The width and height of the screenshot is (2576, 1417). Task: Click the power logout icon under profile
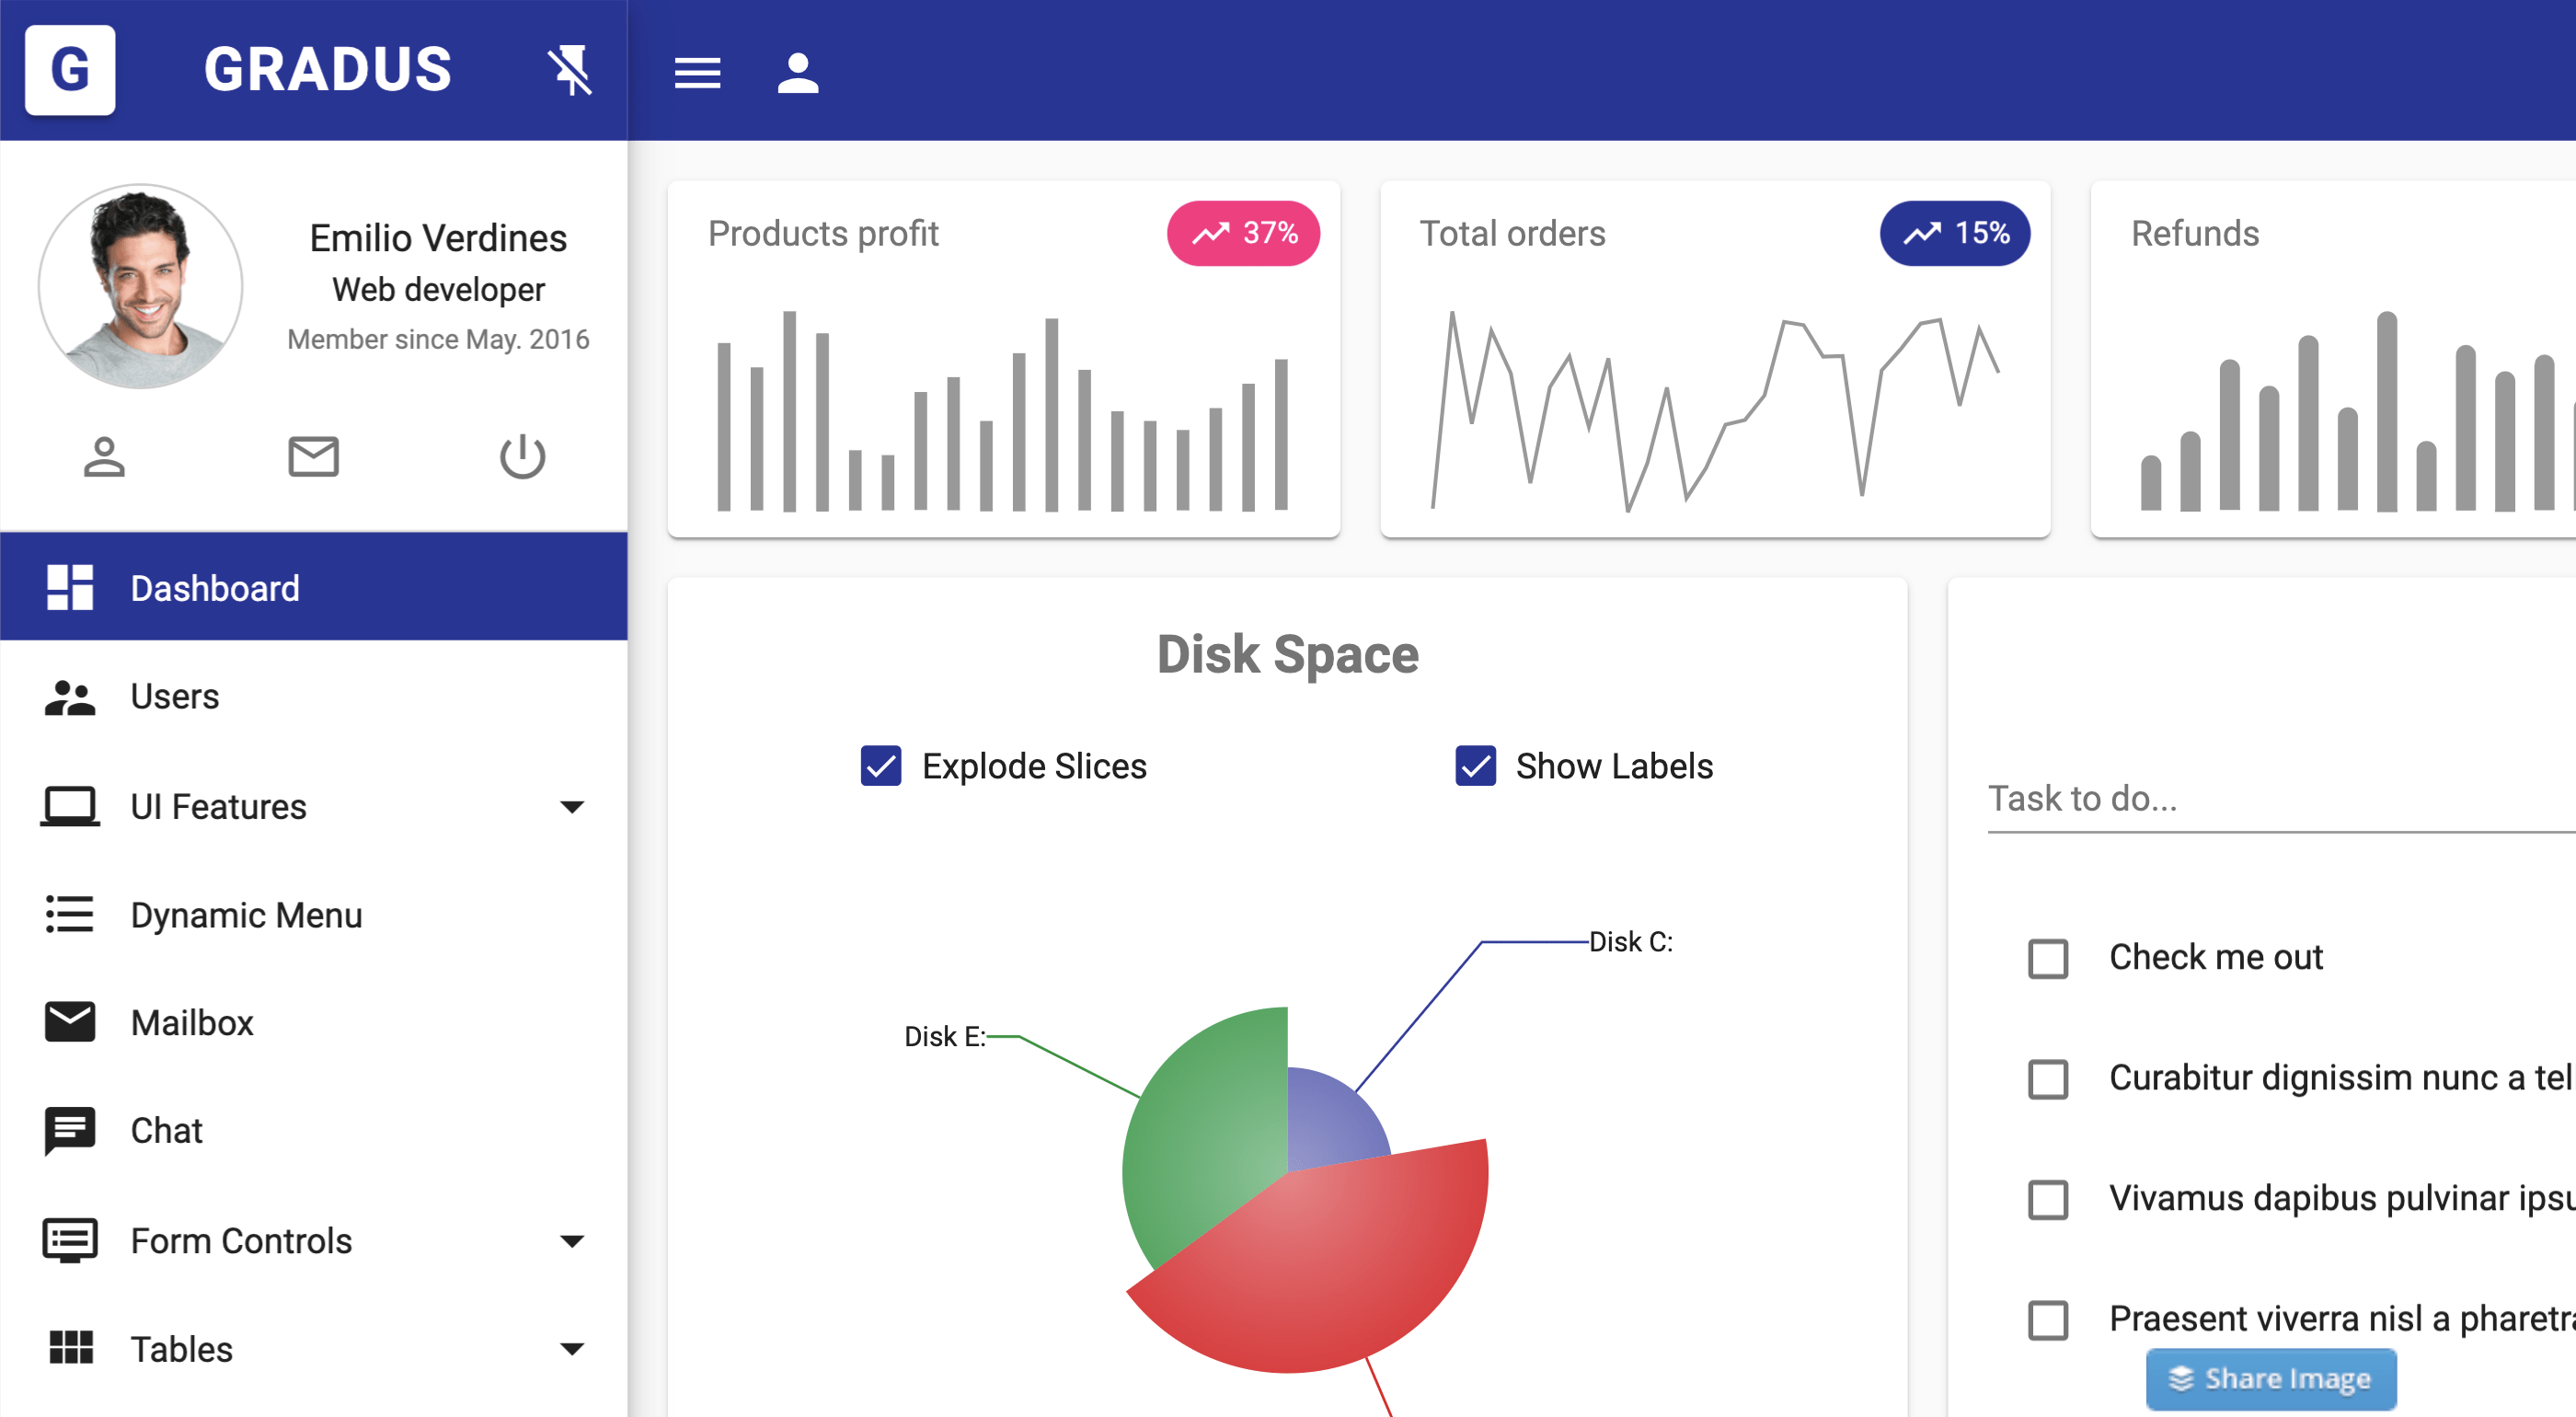click(522, 457)
